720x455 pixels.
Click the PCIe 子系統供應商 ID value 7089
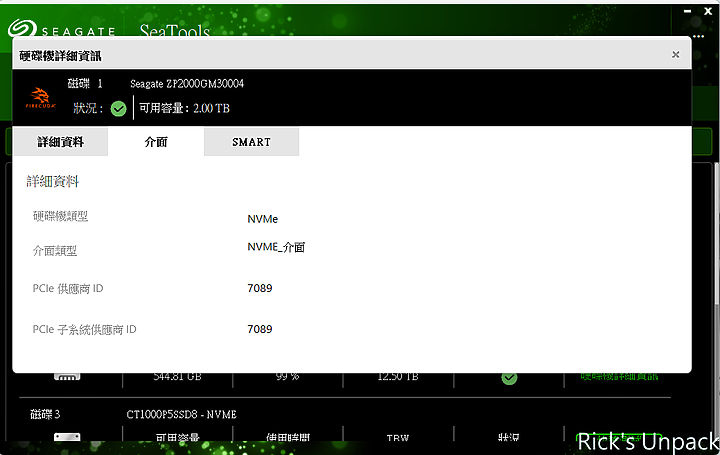click(260, 329)
